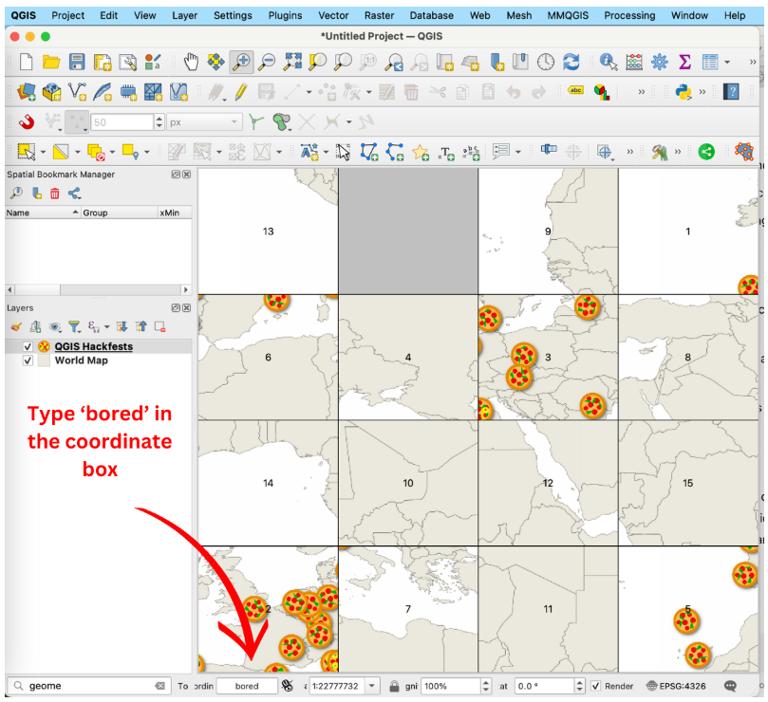Select the World Map layer name
Image resolution: width=768 pixels, height=702 pixels.
[x=81, y=361]
